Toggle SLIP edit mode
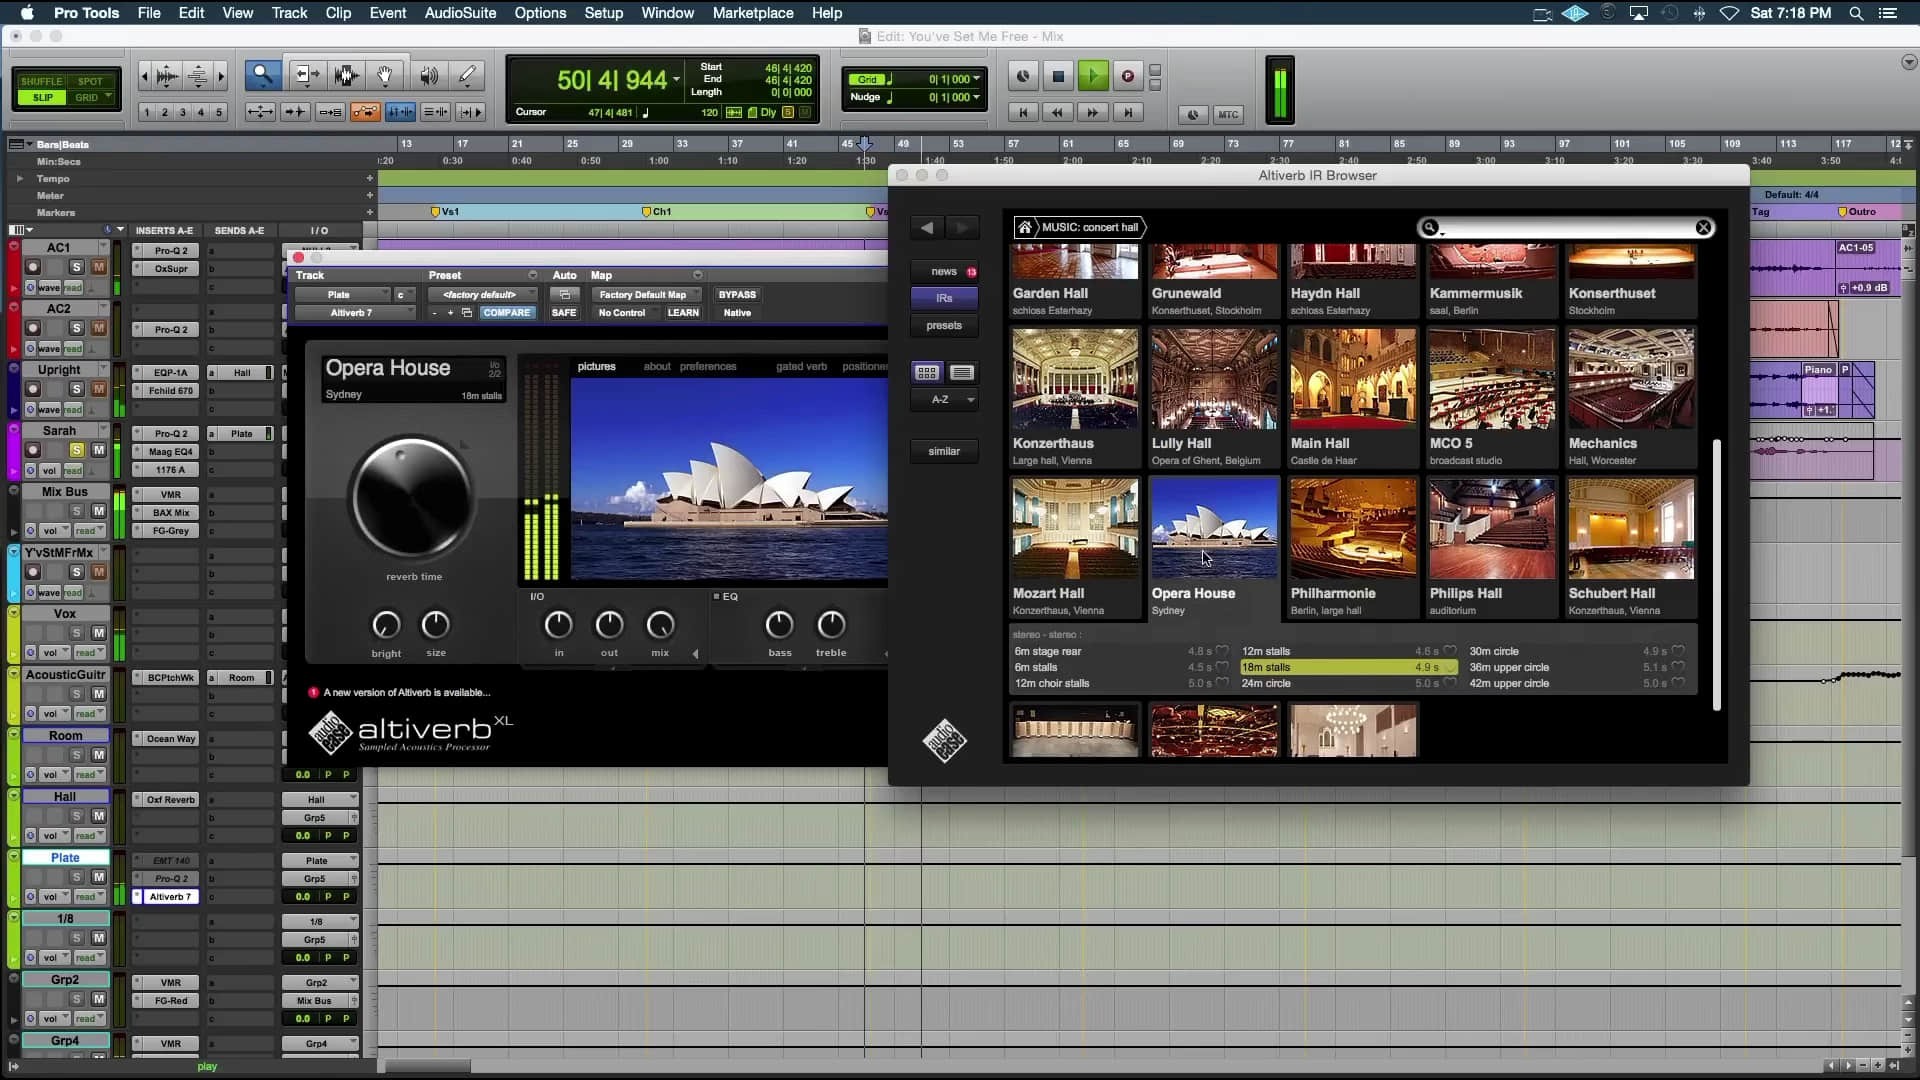1920x1080 pixels. point(42,97)
